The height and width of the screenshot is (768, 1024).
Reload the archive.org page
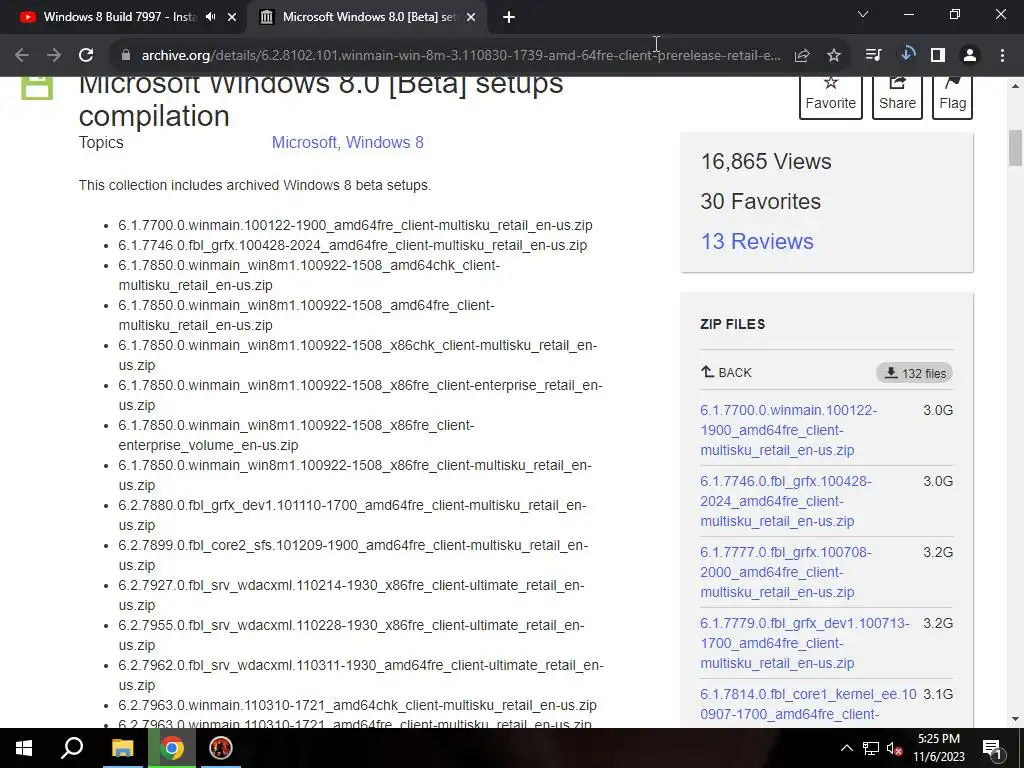tap(86, 56)
